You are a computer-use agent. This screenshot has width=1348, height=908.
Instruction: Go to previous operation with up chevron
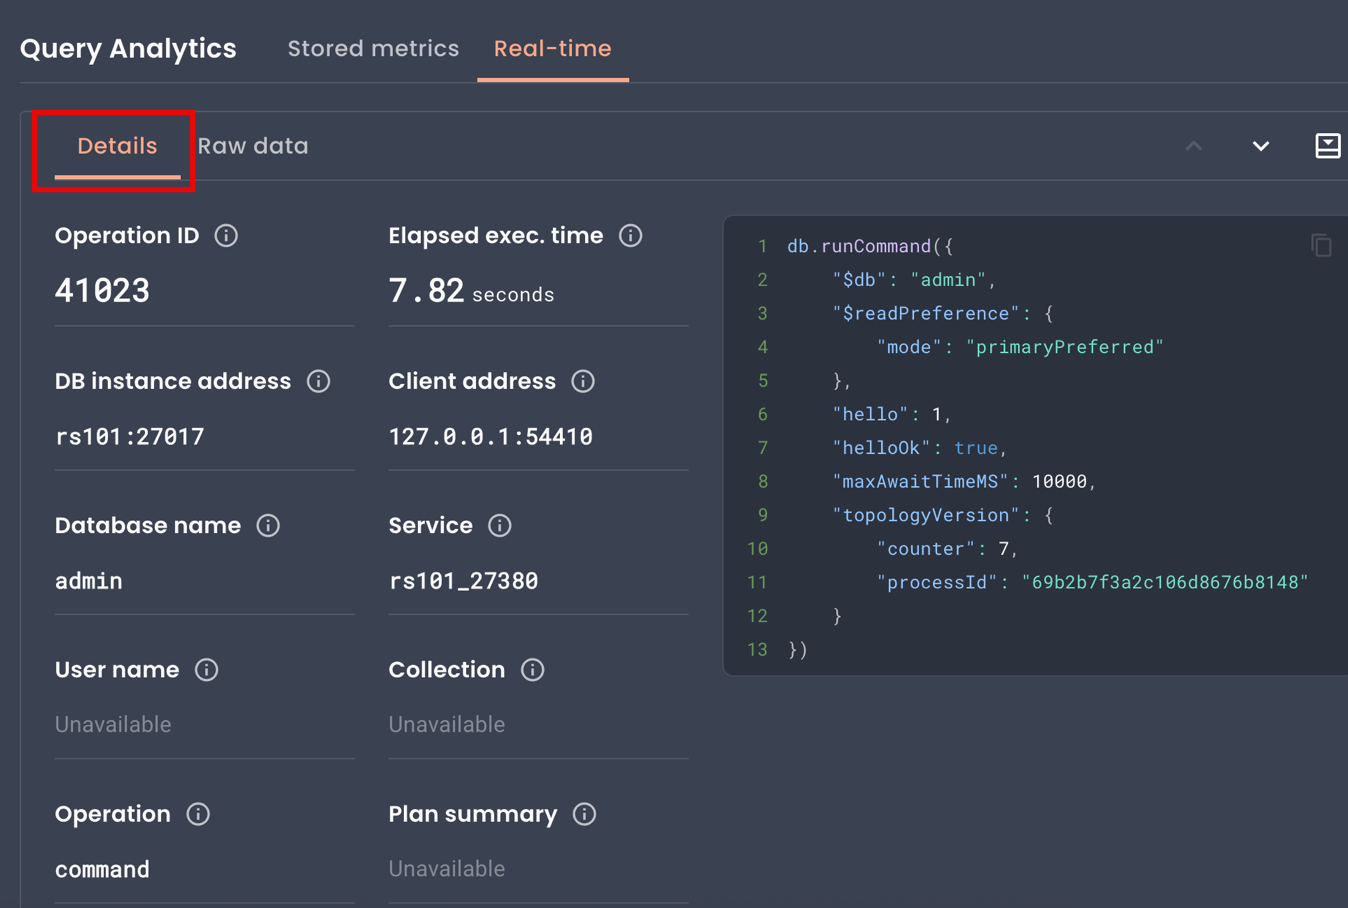(x=1194, y=146)
